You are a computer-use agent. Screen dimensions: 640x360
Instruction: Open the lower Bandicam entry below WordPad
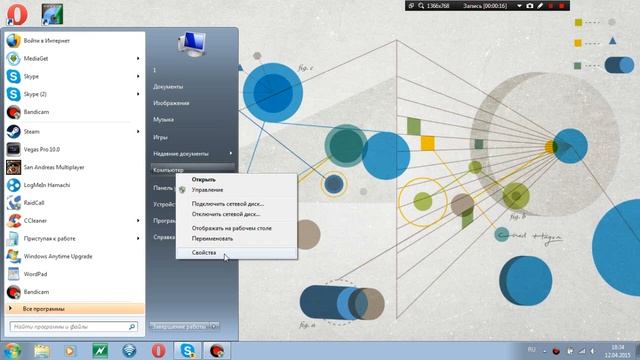click(74, 292)
